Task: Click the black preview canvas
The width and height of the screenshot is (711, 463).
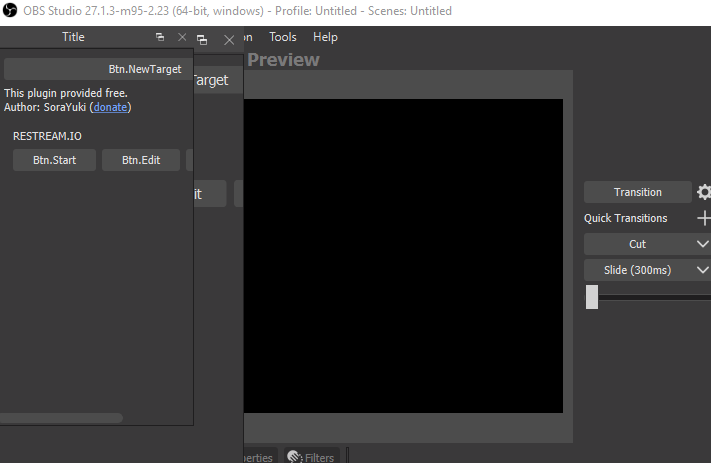Action: tap(402, 255)
